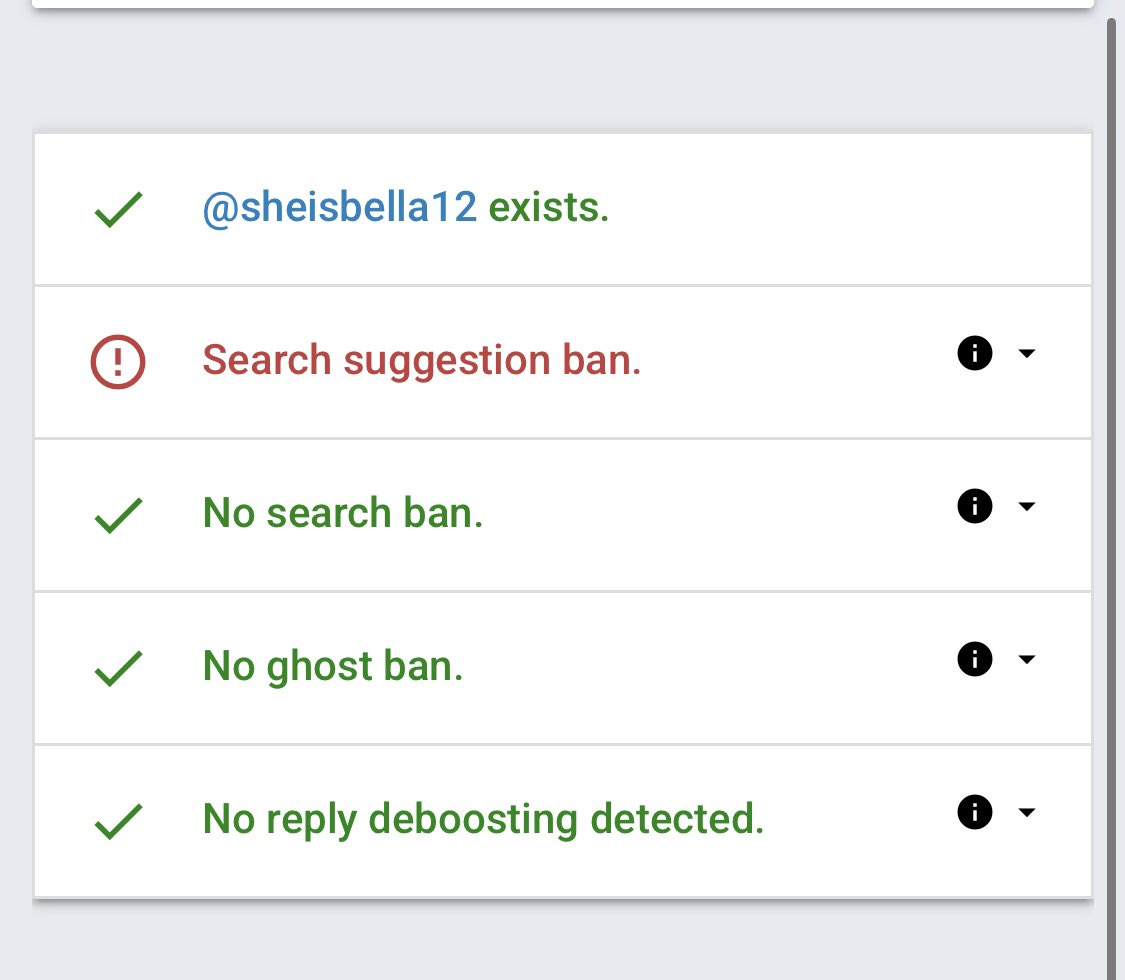This screenshot has width=1125, height=980.
Task: Click info icon for reply deboosting row
Action: [974, 812]
